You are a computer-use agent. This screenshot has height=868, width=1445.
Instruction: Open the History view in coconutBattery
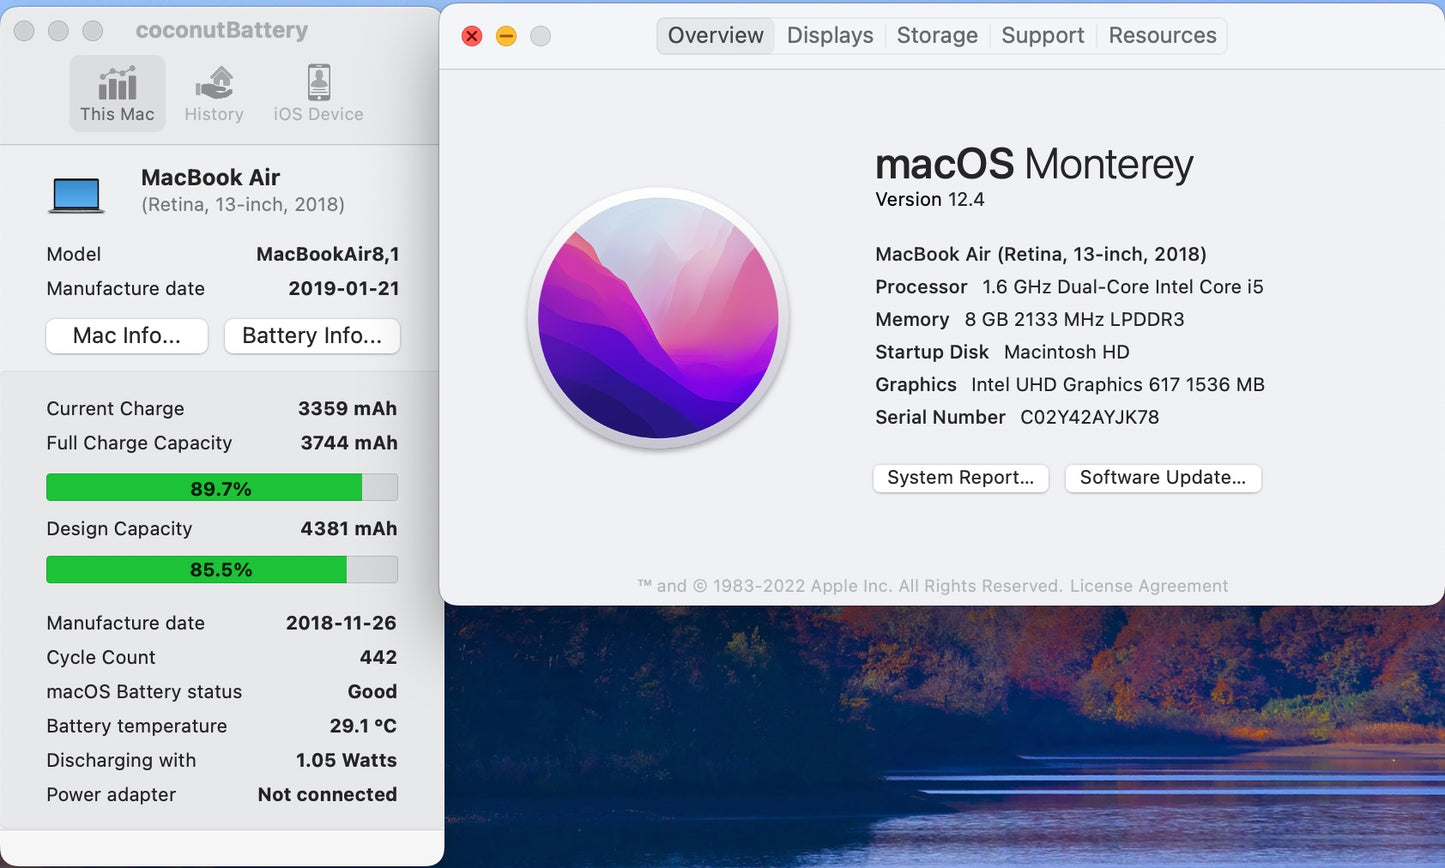tap(213, 93)
